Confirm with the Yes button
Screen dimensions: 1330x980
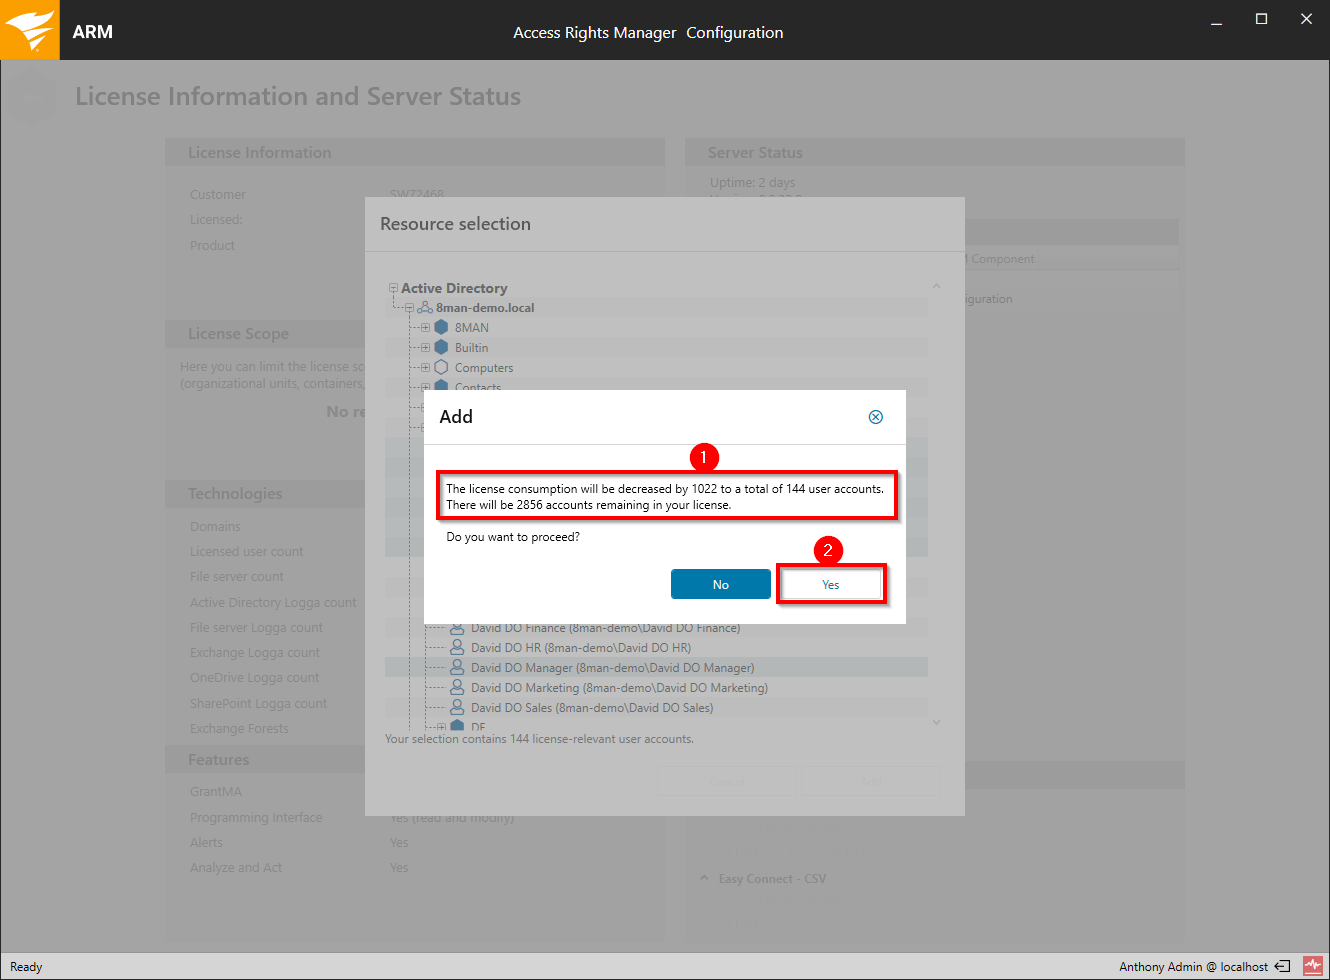coord(831,584)
